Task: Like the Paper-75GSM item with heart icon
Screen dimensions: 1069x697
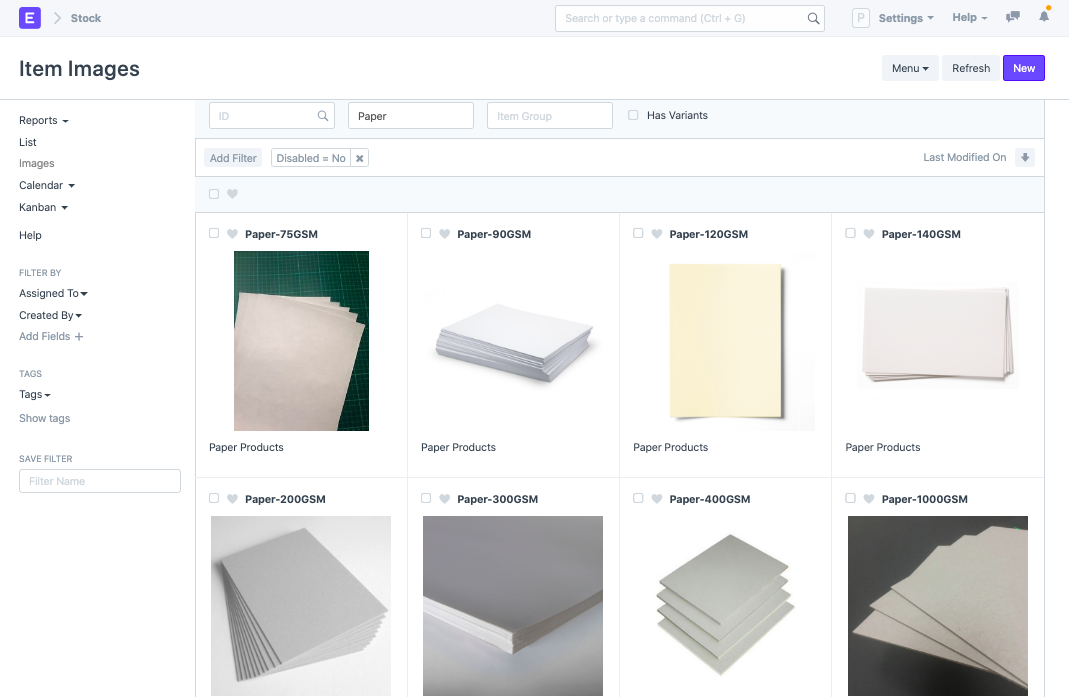Action: click(x=233, y=234)
